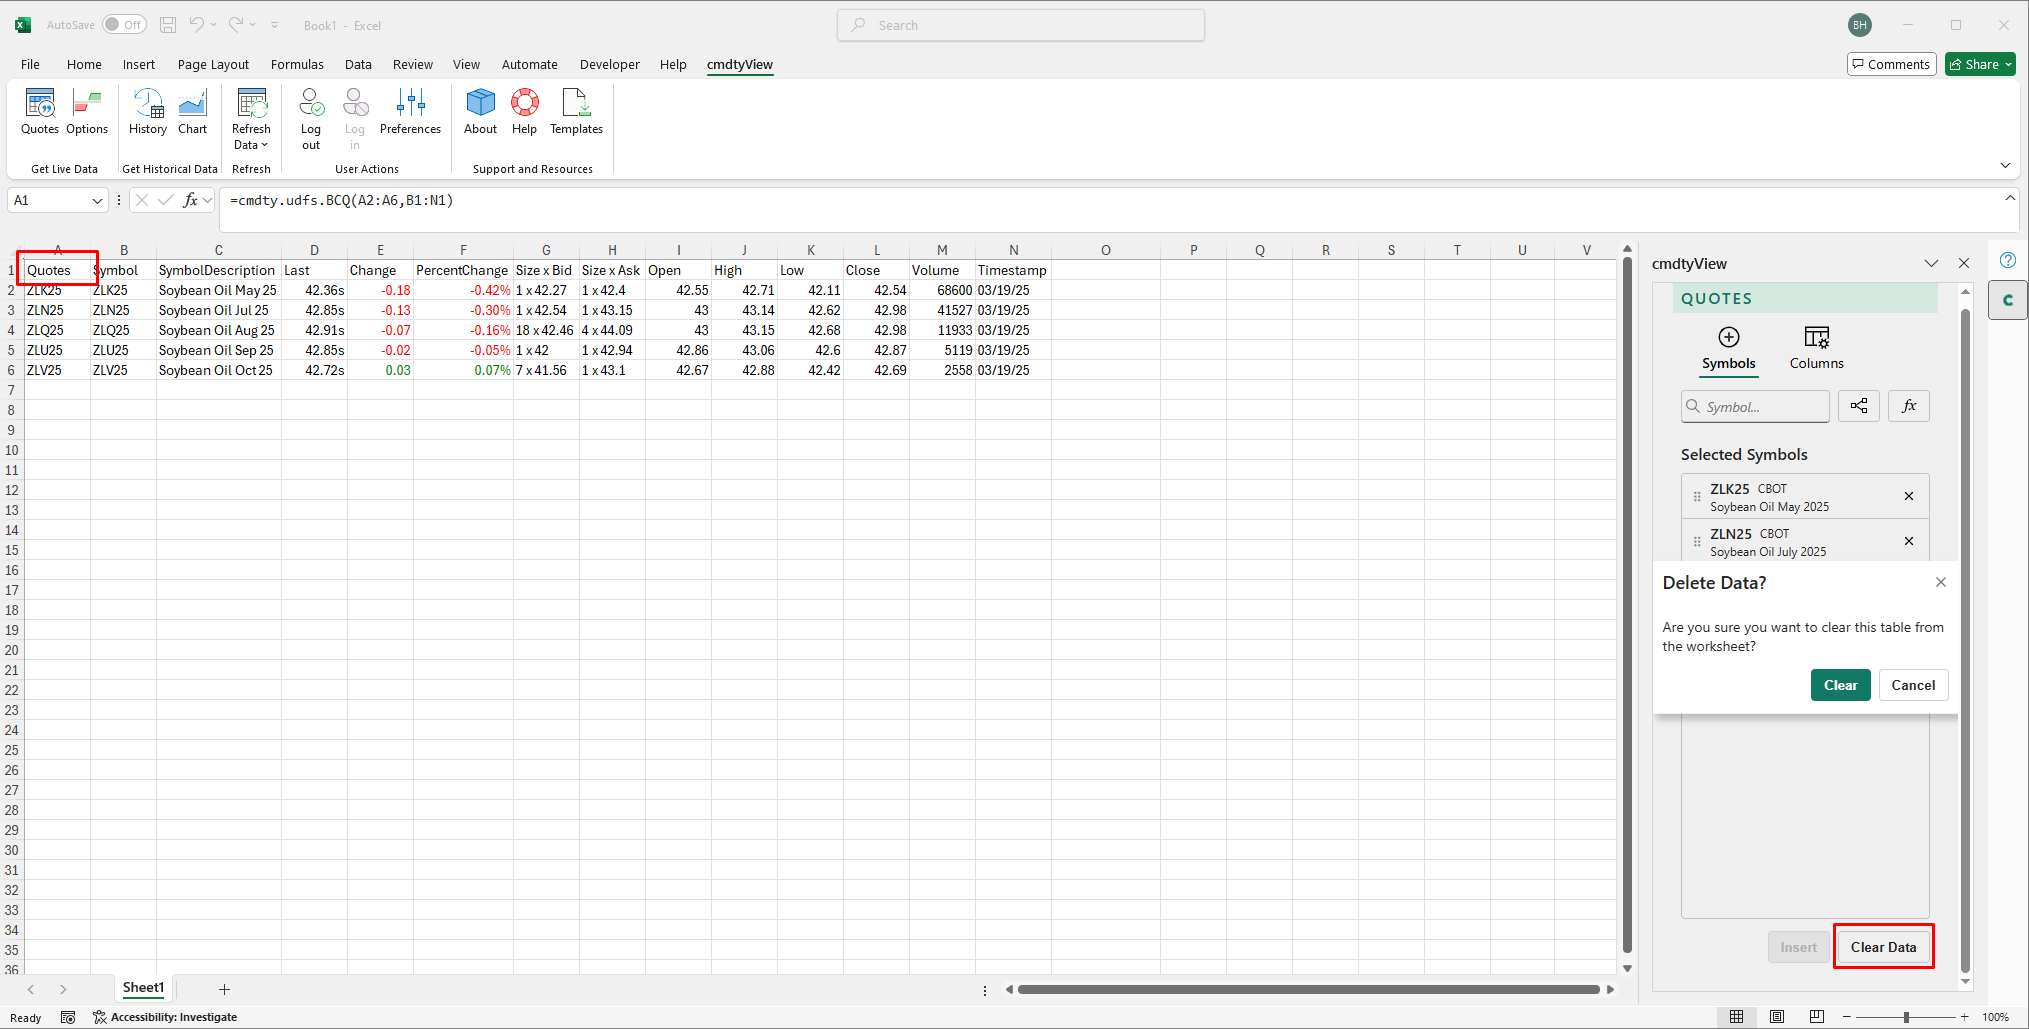Remove ZLK25 from Selected Symbols

point(1909,496)
